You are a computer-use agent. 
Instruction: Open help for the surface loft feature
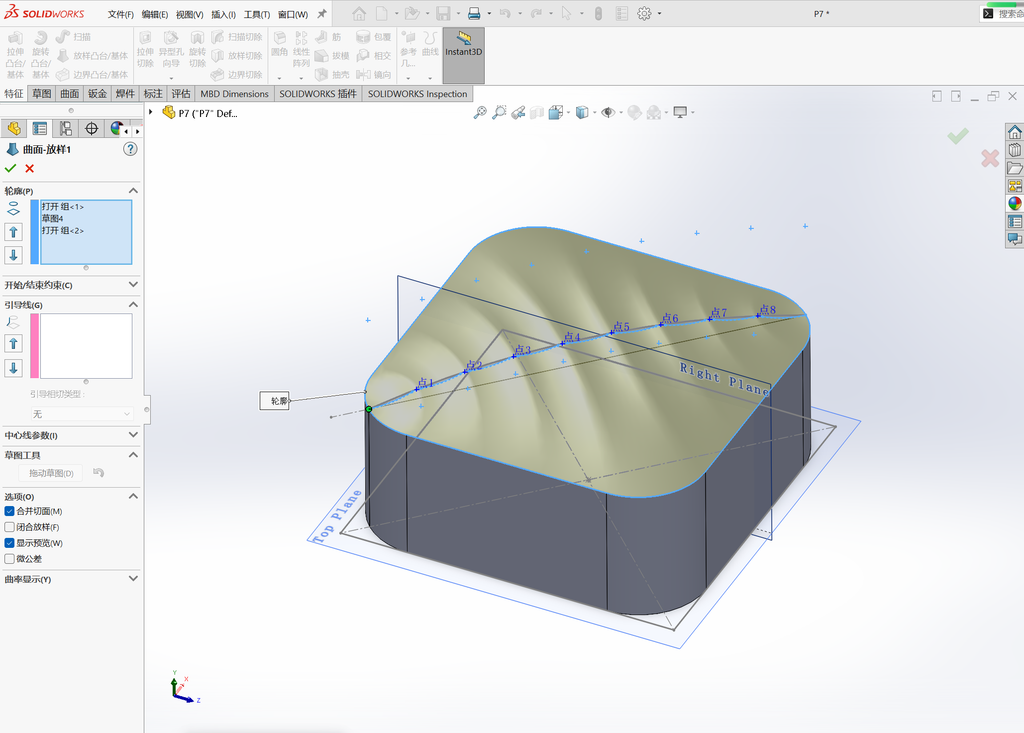(x=131, y=149)
